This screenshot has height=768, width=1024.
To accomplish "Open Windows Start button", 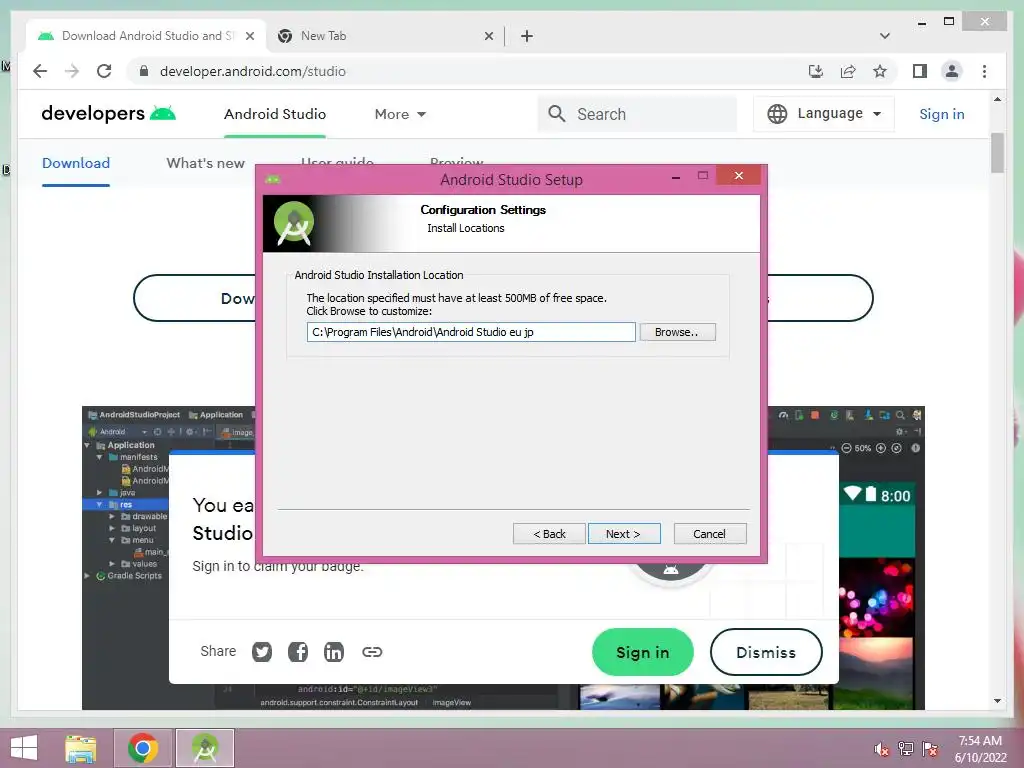I will click(24, 748).
